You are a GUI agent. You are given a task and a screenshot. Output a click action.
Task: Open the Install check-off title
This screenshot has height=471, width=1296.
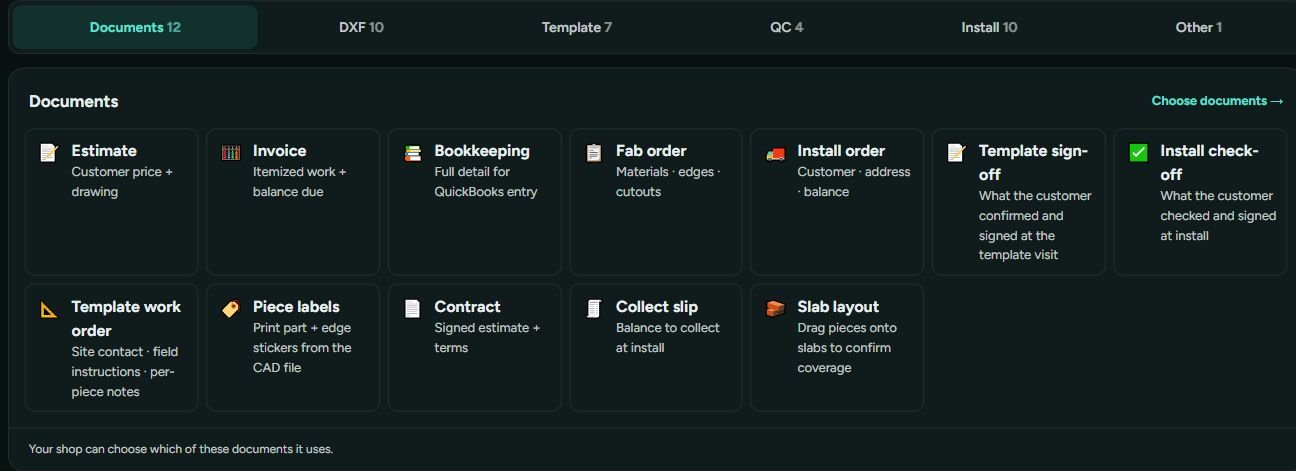click(x=1209, y=163)
